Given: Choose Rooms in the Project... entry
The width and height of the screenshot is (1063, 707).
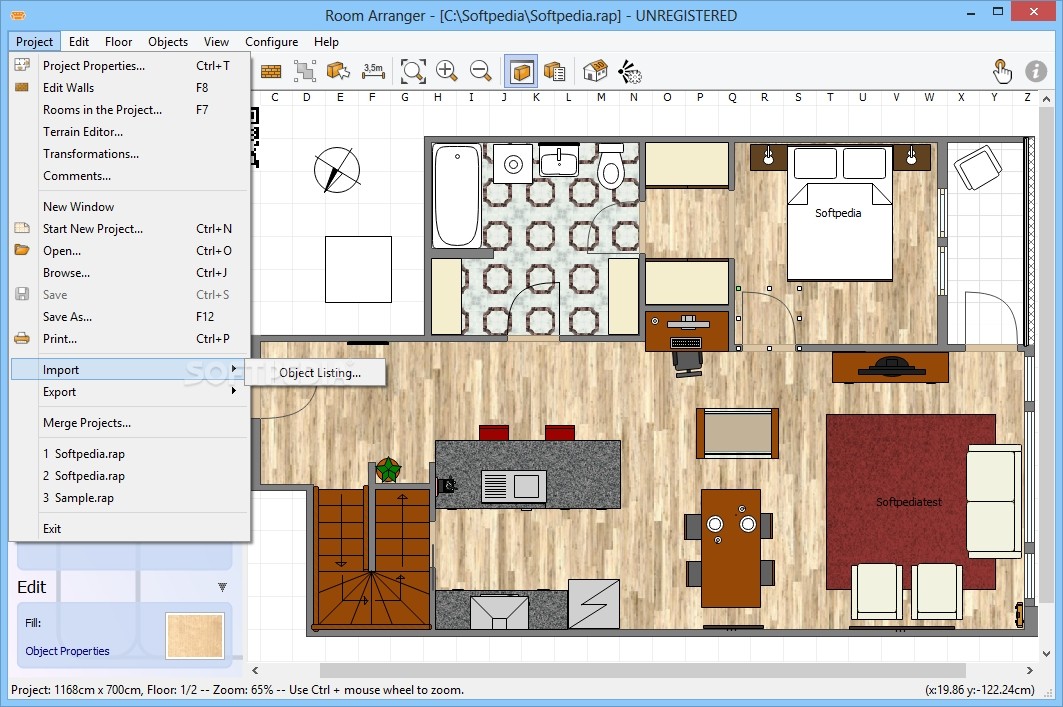Looking at the screenshot, I should pos(130,110).
